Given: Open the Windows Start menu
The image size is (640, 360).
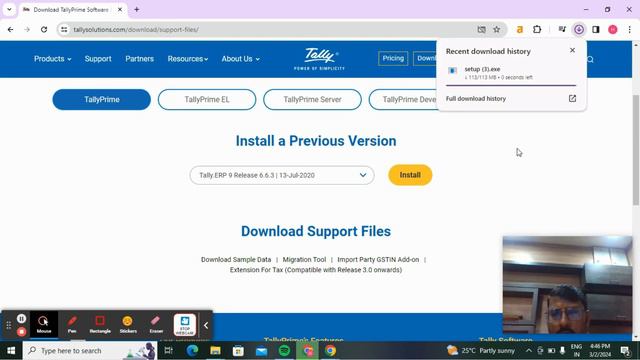Looking at the screenshot, I should 11,351.
